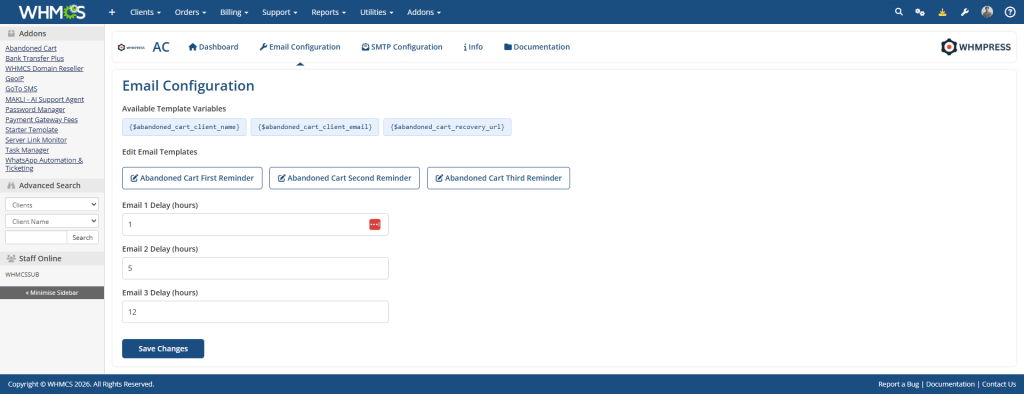Expand the Clients search type dropdown
The width and height of the screenshot is (1024, 394).
coord(52,205)
